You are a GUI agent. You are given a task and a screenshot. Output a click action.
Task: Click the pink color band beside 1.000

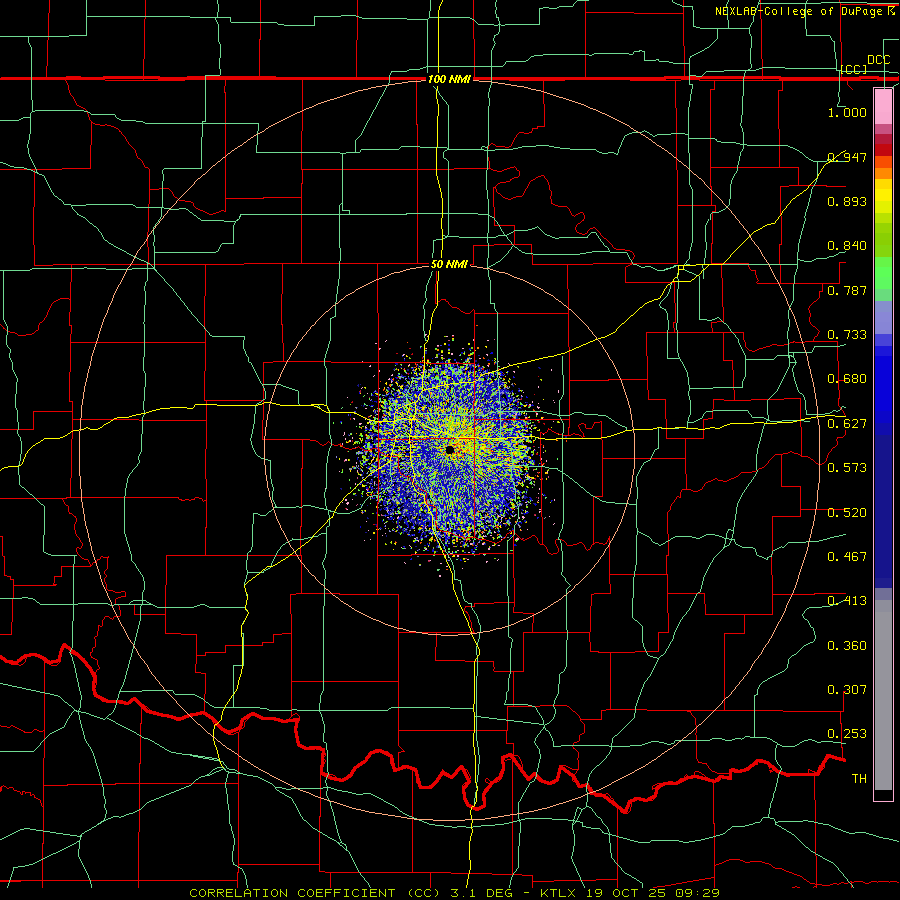[883, 107]
